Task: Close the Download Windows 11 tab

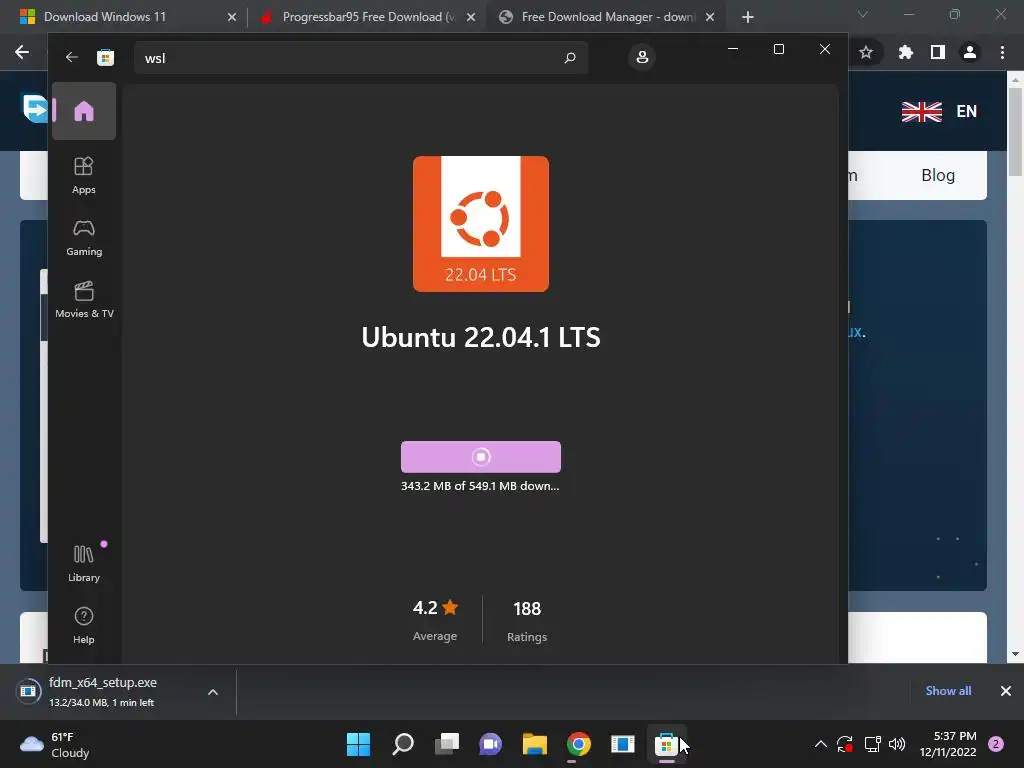Action: 232,17
